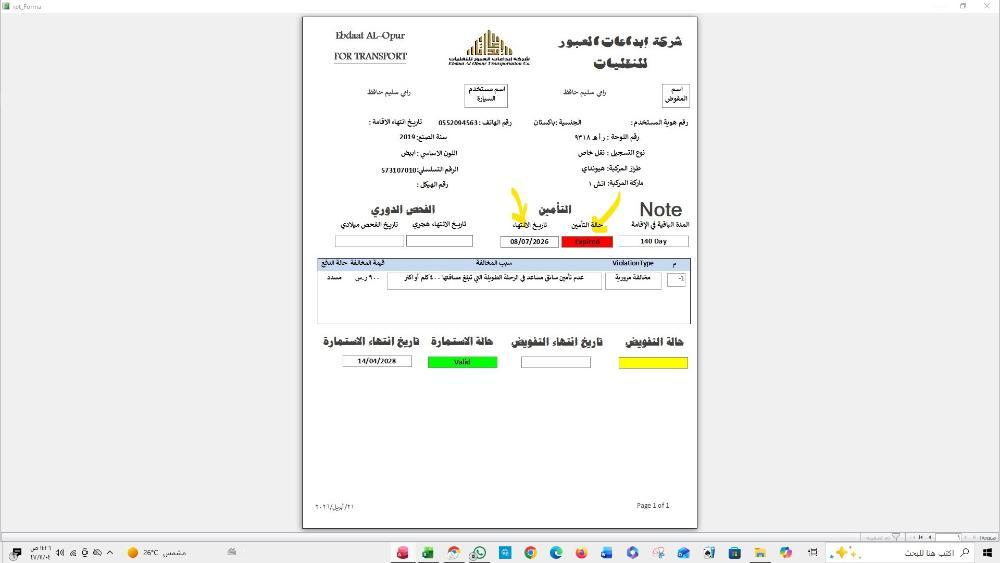Select the insurance expiry date 08/07/2026
The width and height of the screenshot is (1000, 563).
coord(529,242)
